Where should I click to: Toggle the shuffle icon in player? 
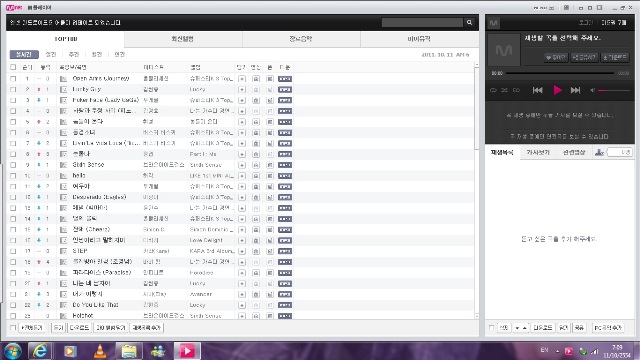point(504,90)
